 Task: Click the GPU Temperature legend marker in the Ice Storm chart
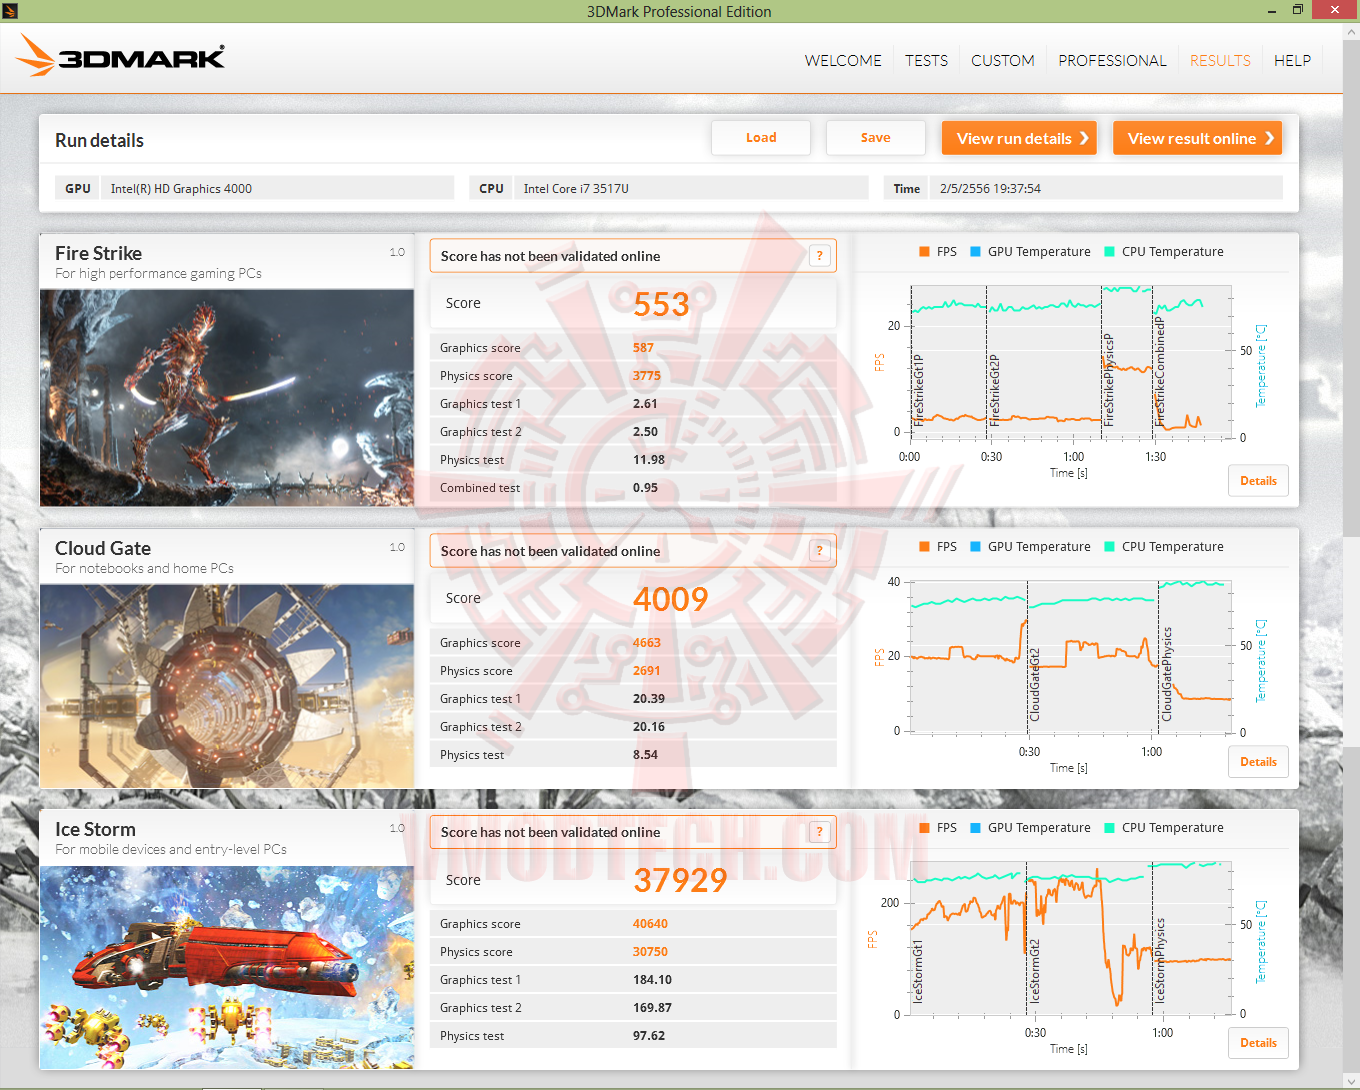tap(976, 828)
